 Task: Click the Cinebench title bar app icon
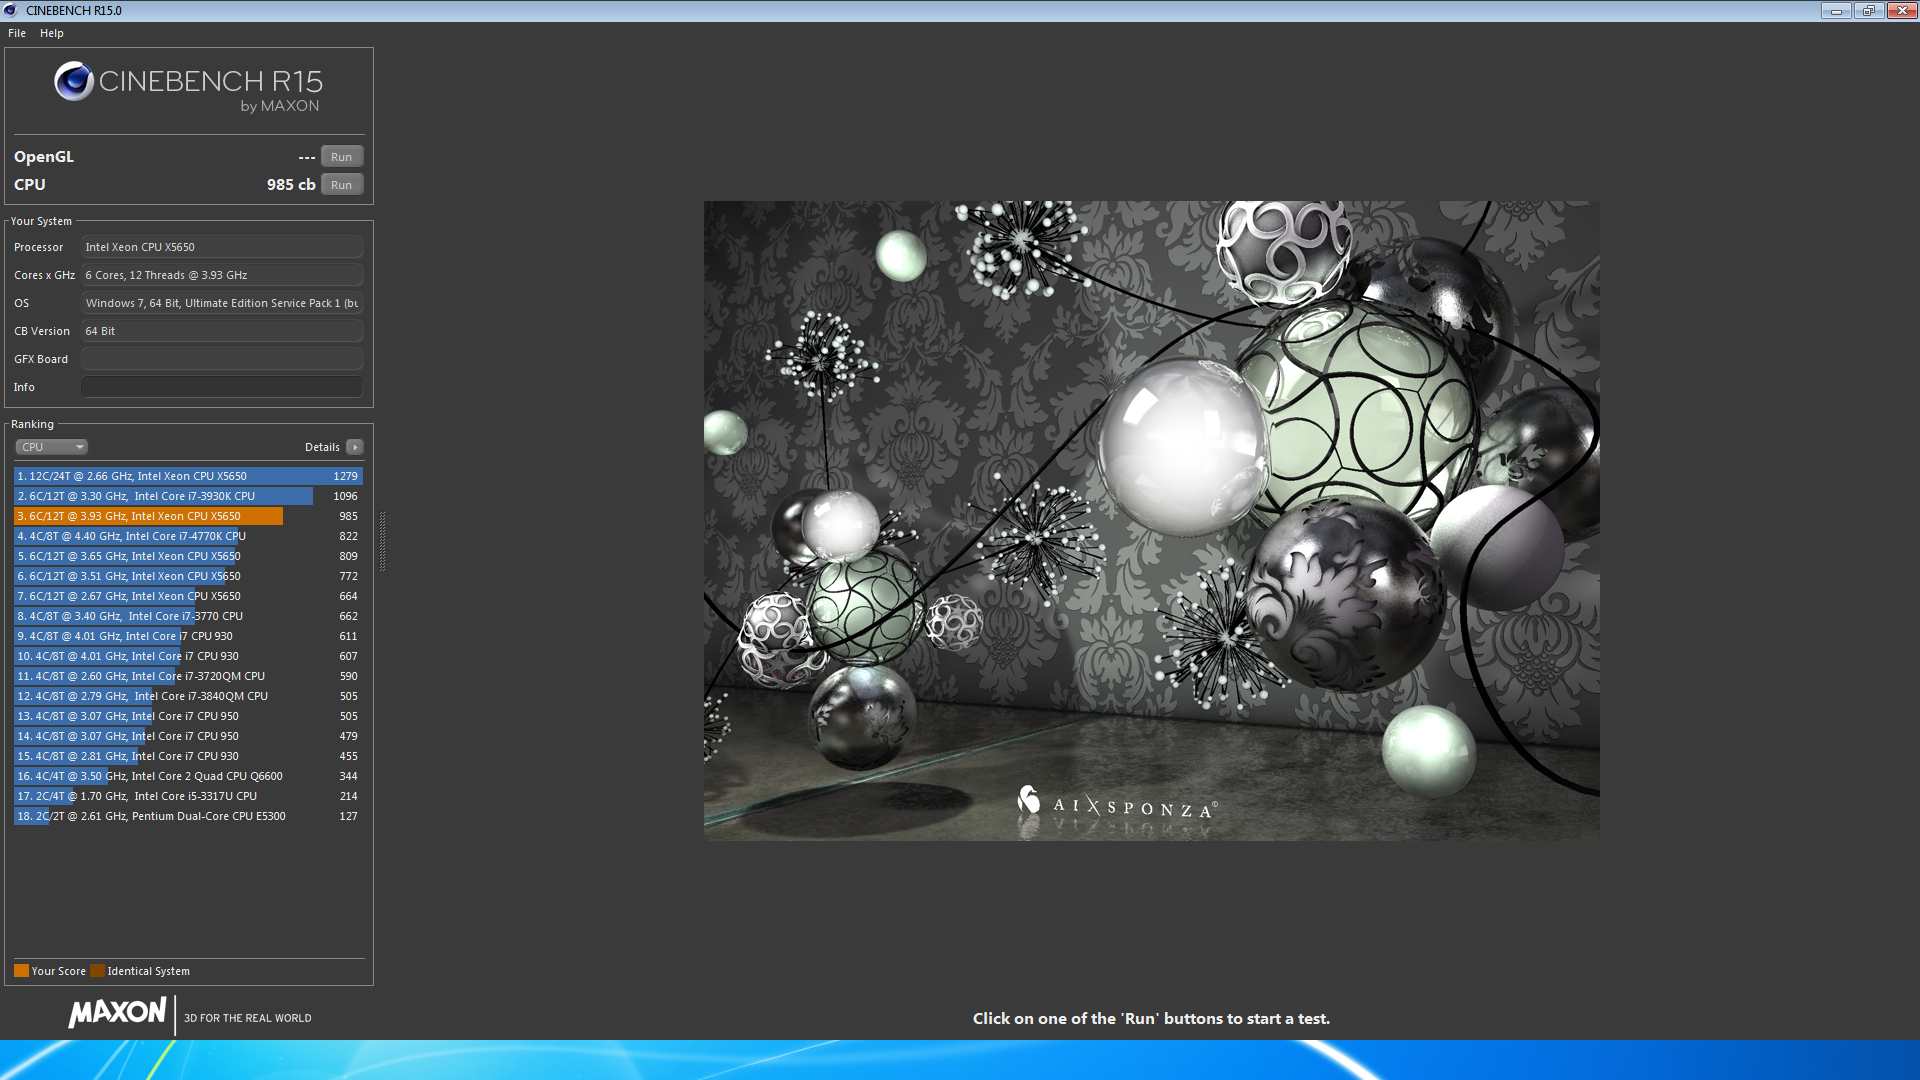(11, 10)
